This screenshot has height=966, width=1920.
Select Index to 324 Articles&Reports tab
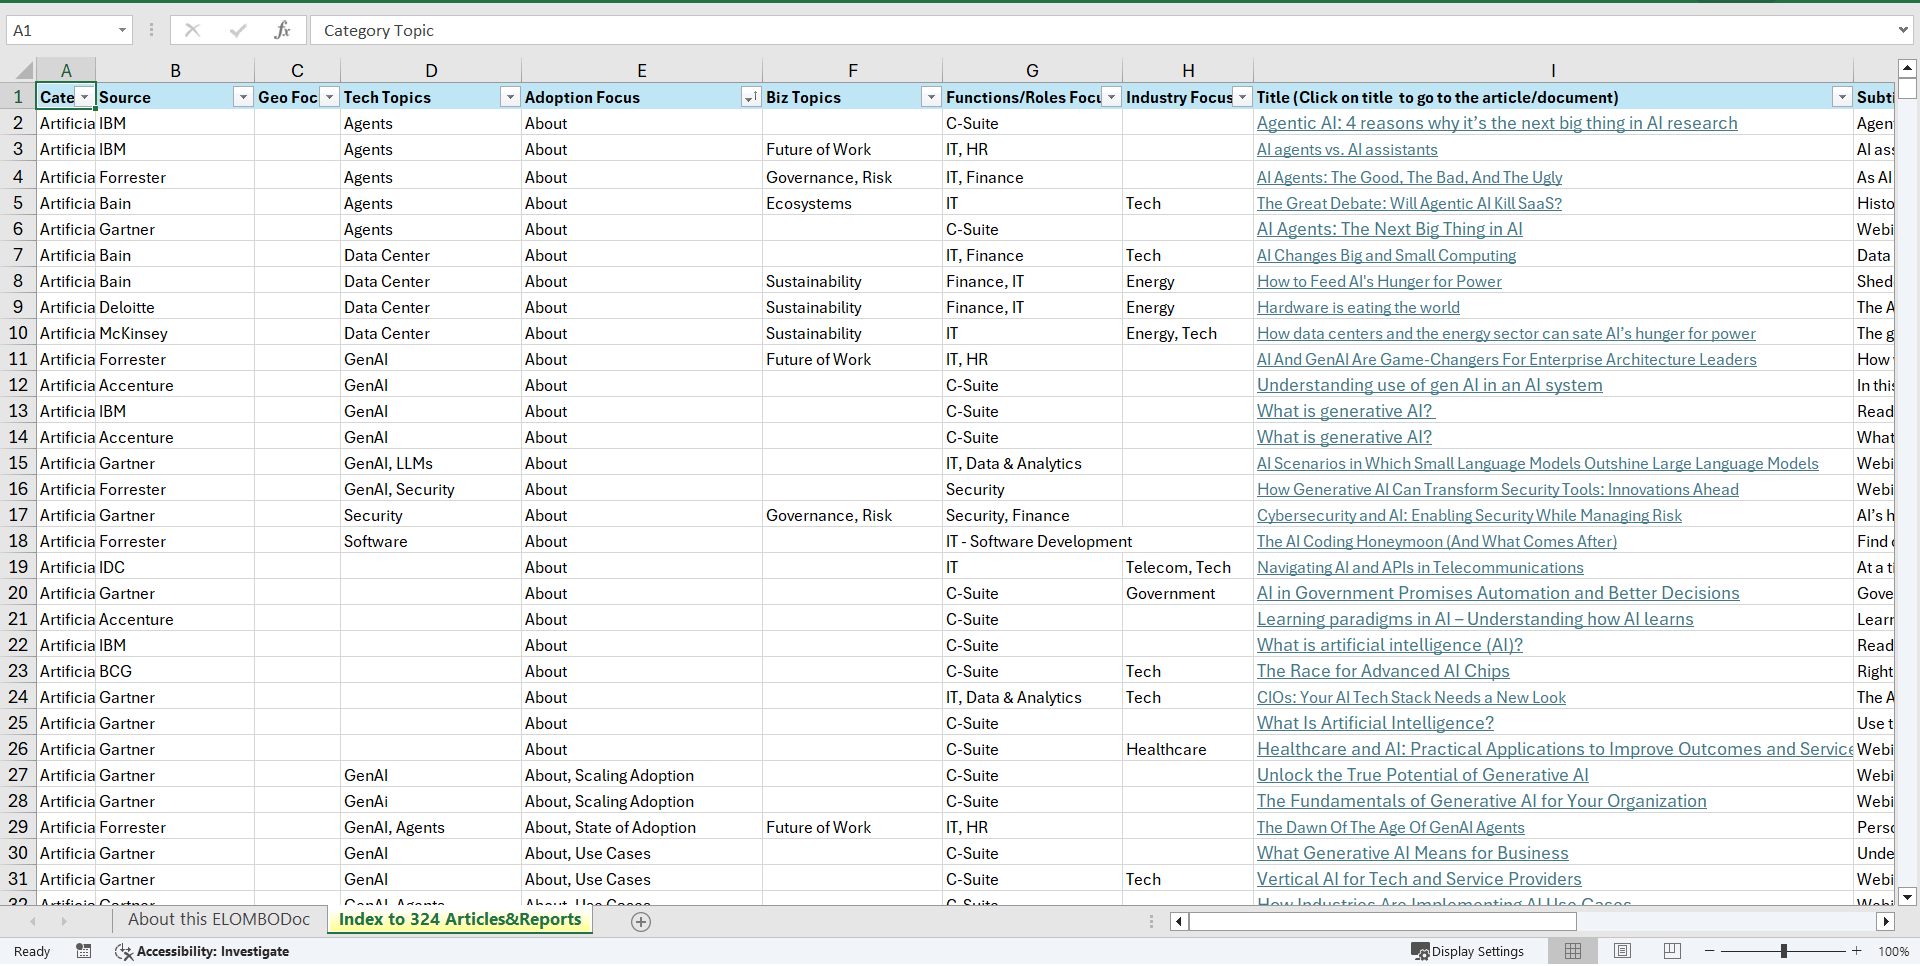click(460, 920)
